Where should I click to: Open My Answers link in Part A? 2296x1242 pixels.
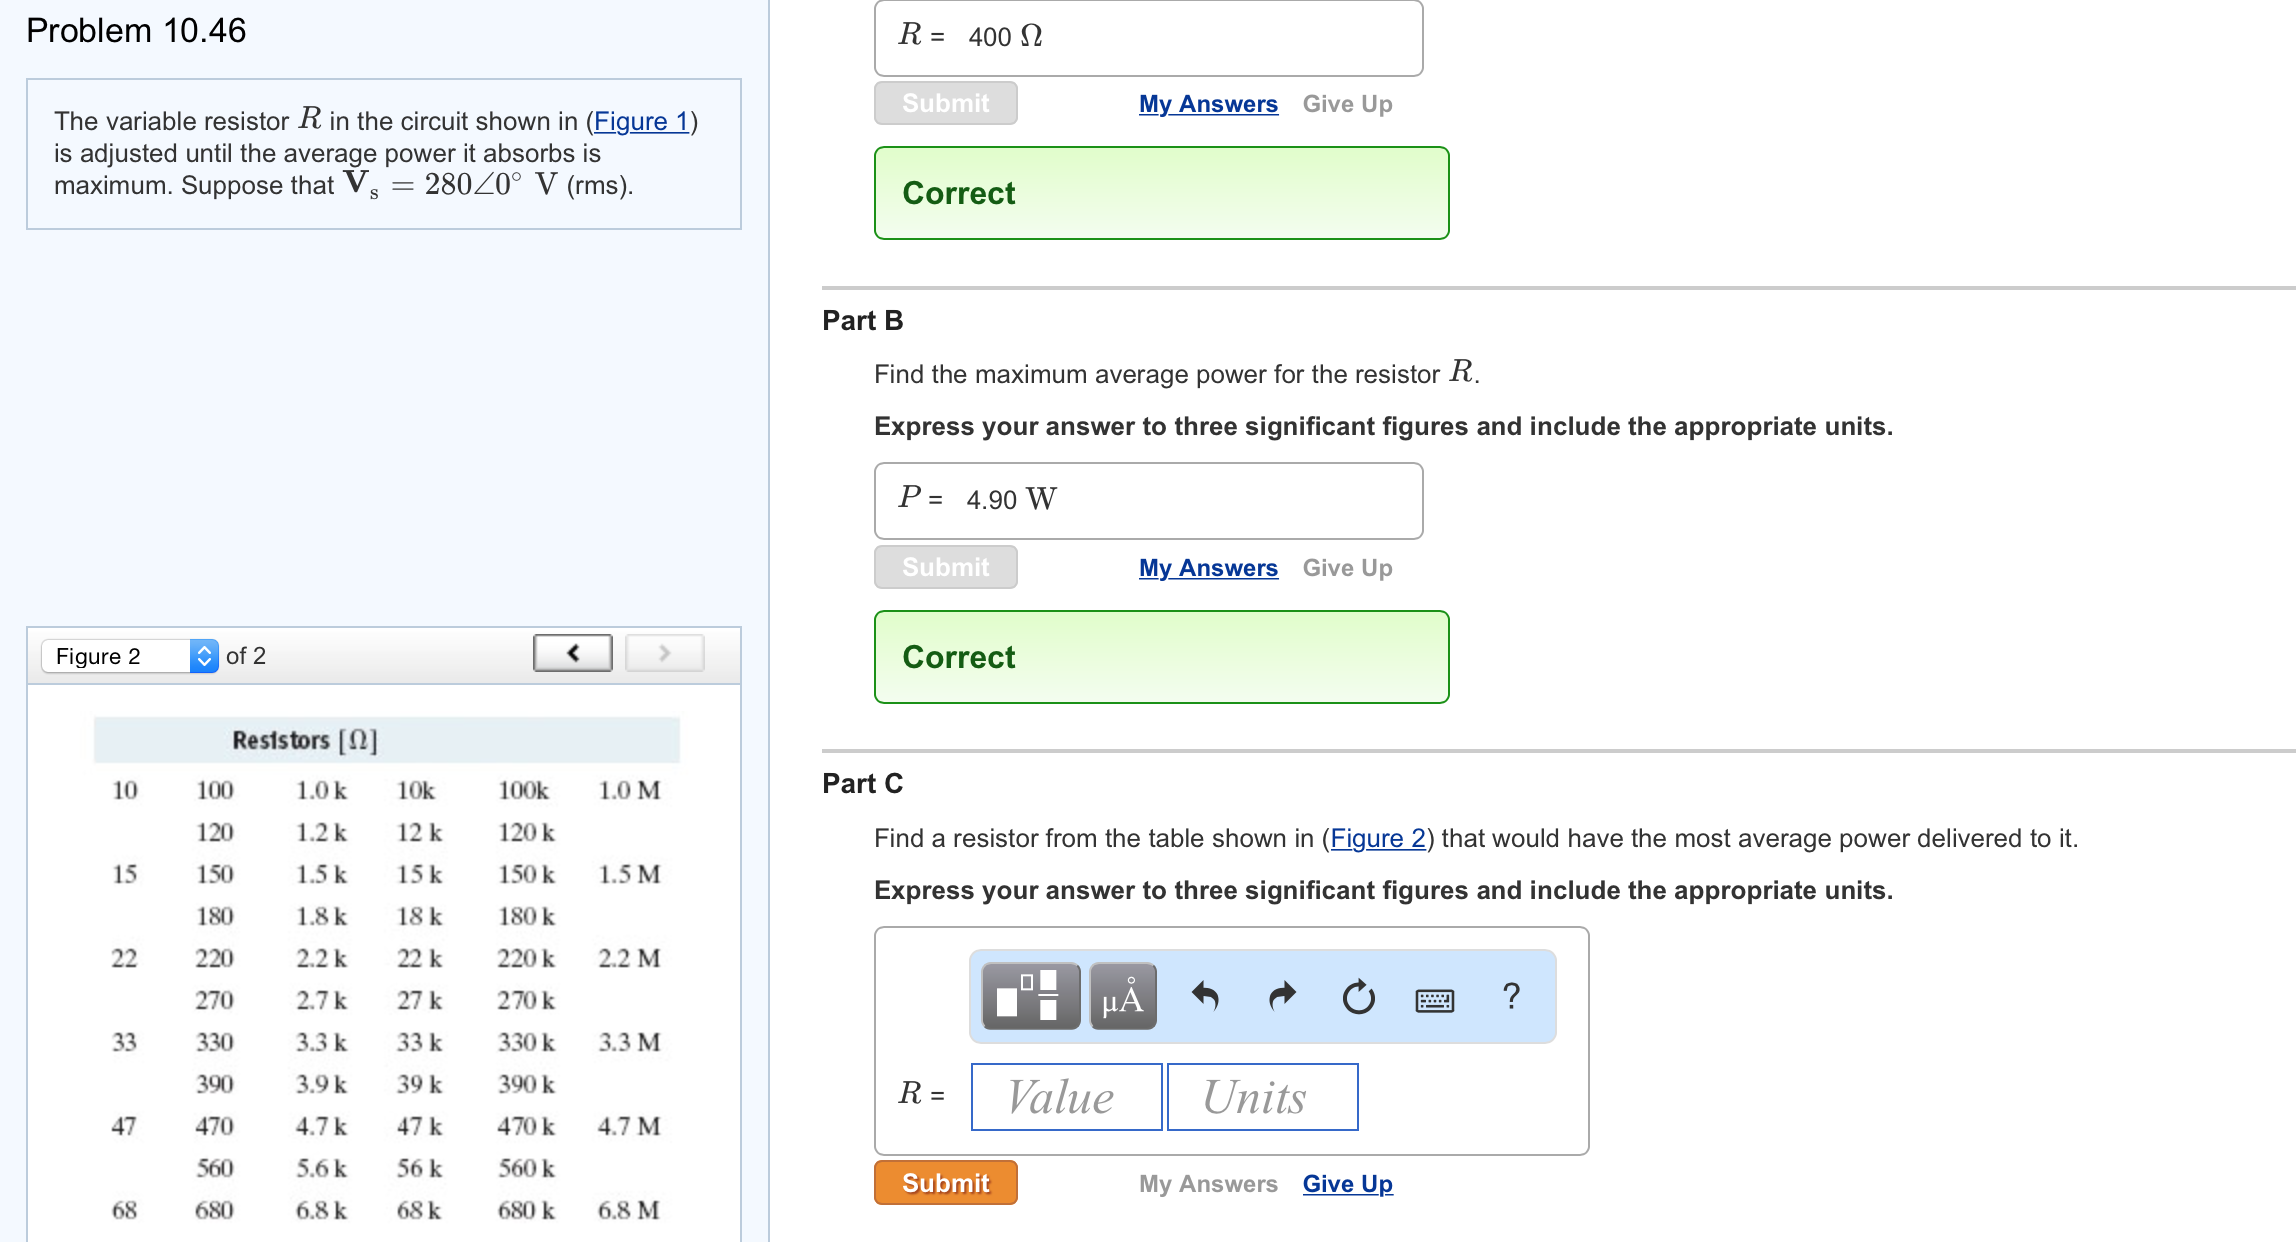pyautogui.click(x=1207, y=103)
